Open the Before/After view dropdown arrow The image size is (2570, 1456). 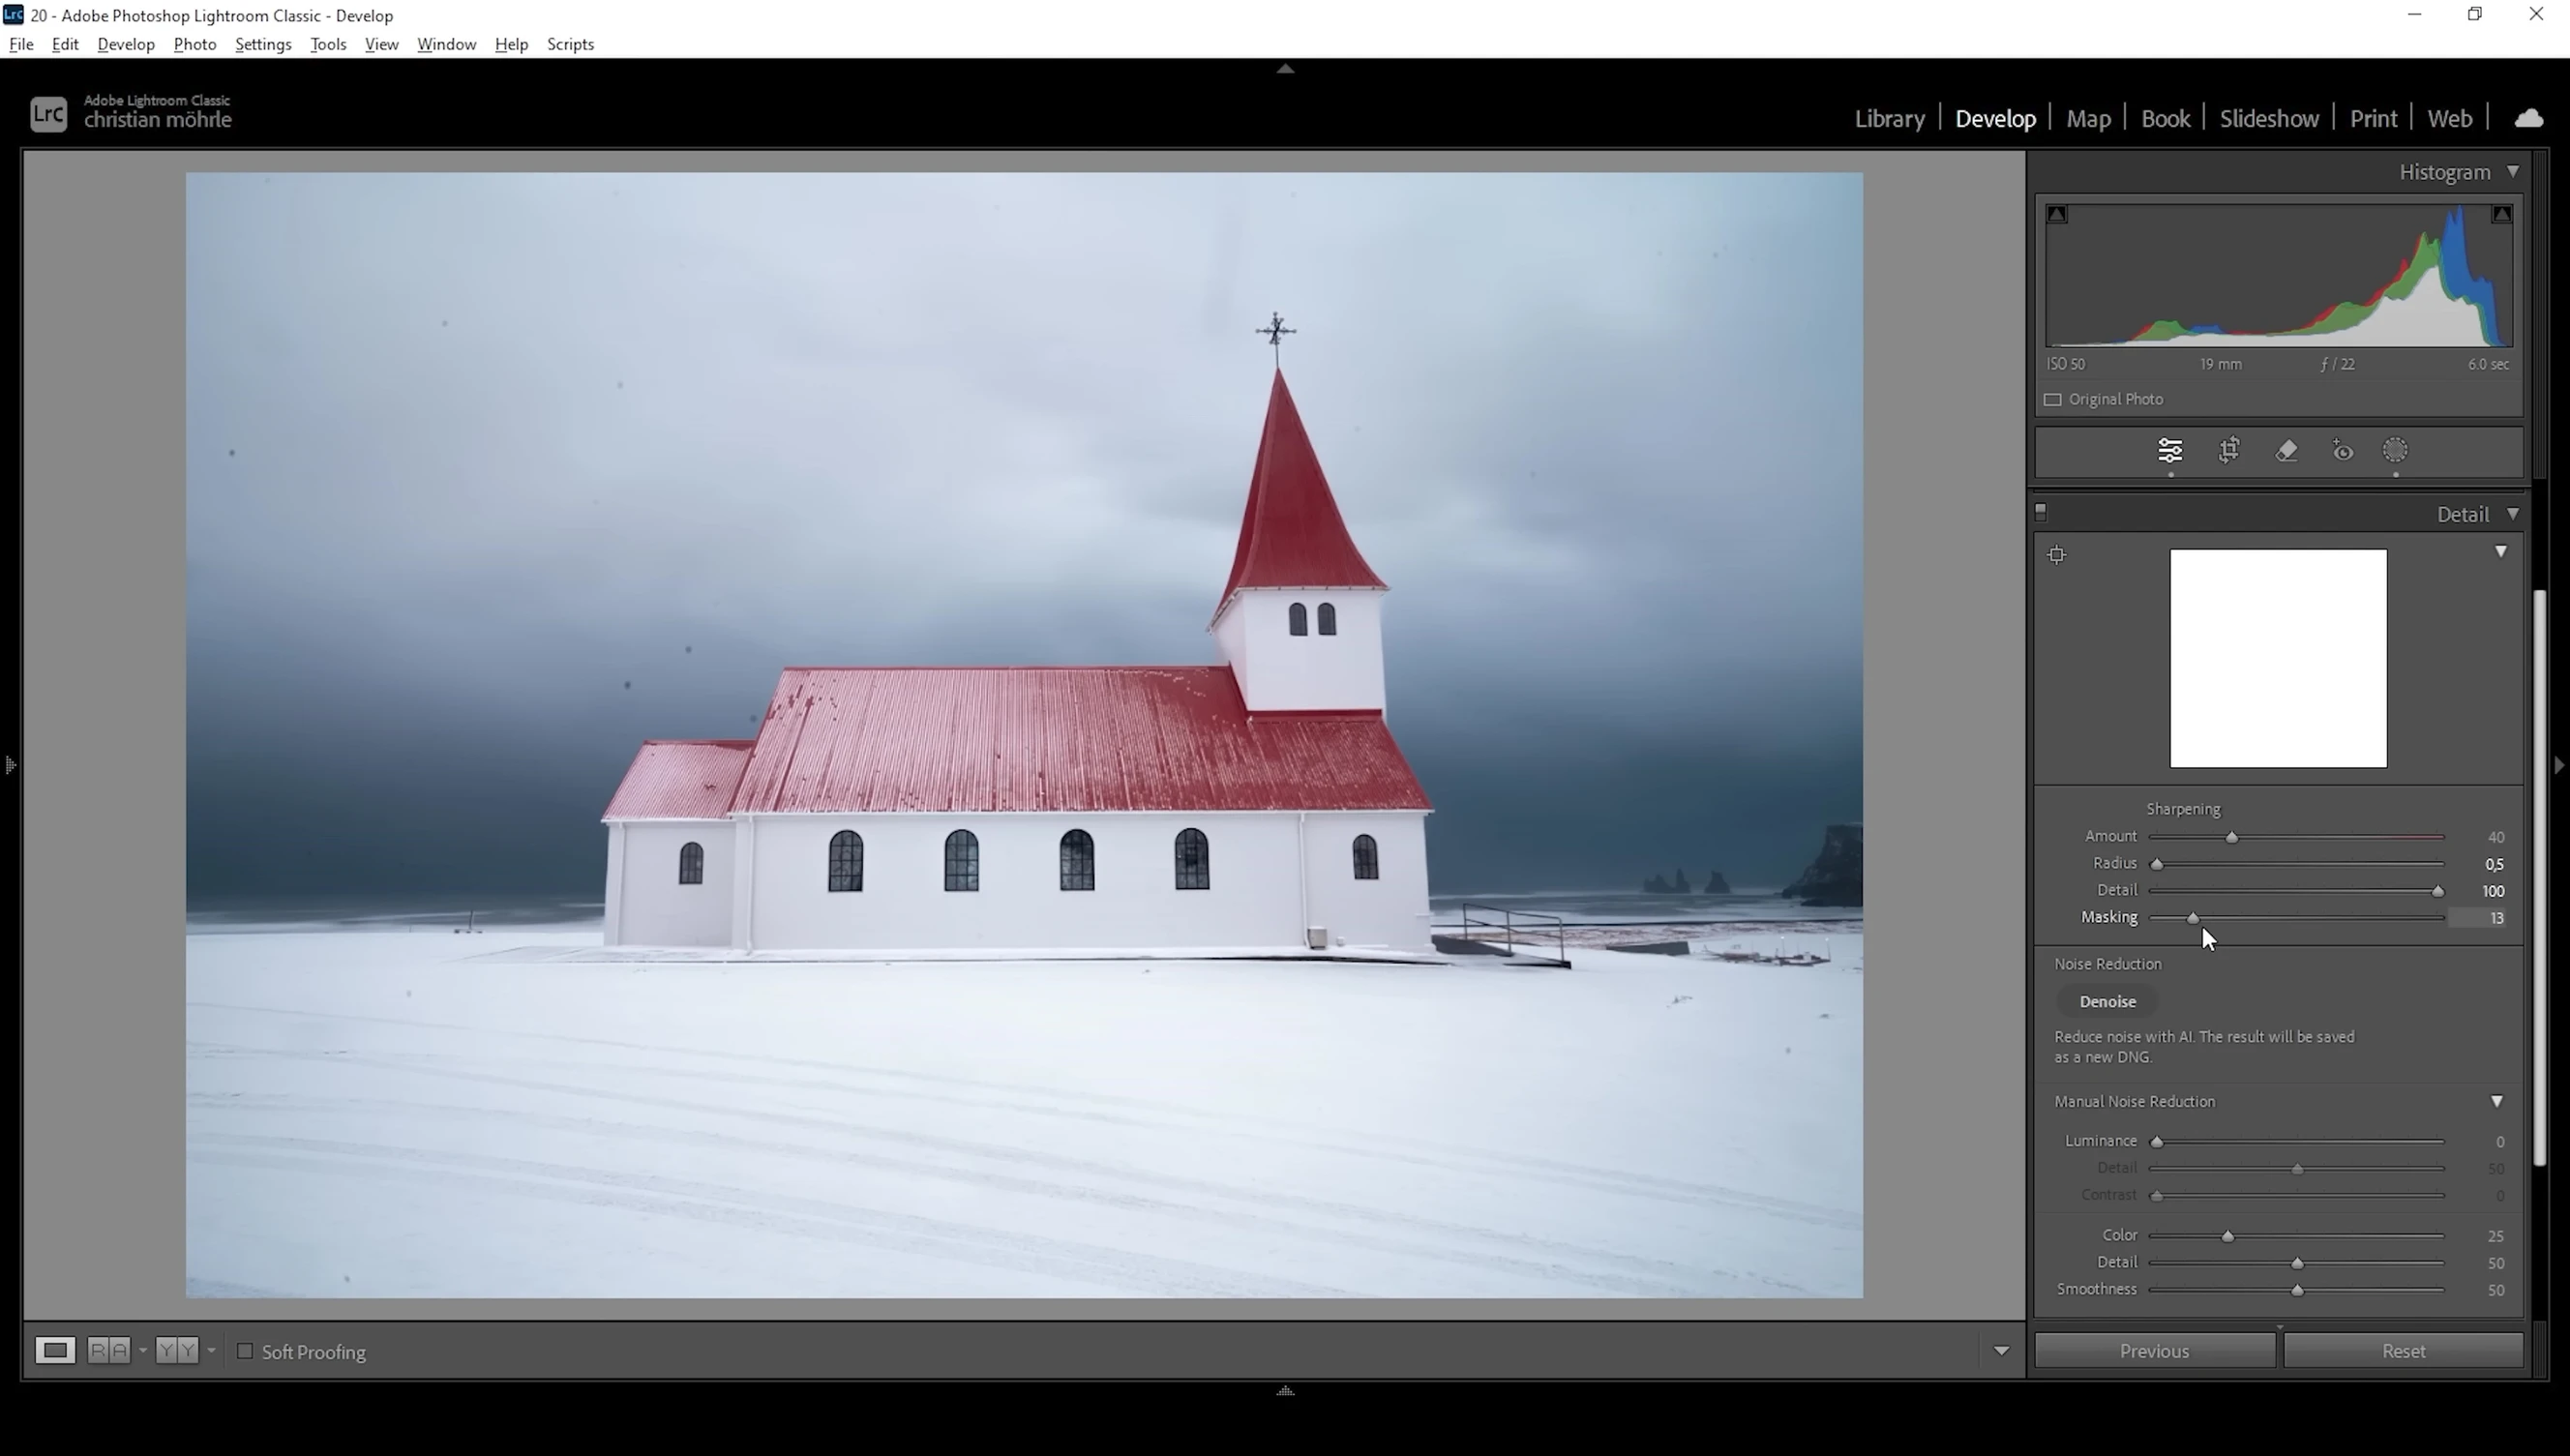point(211,1351)
